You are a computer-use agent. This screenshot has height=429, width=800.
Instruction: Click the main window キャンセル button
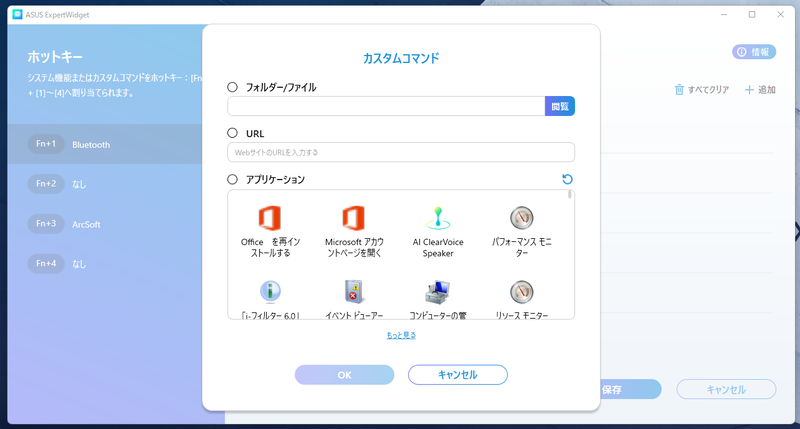726,390
